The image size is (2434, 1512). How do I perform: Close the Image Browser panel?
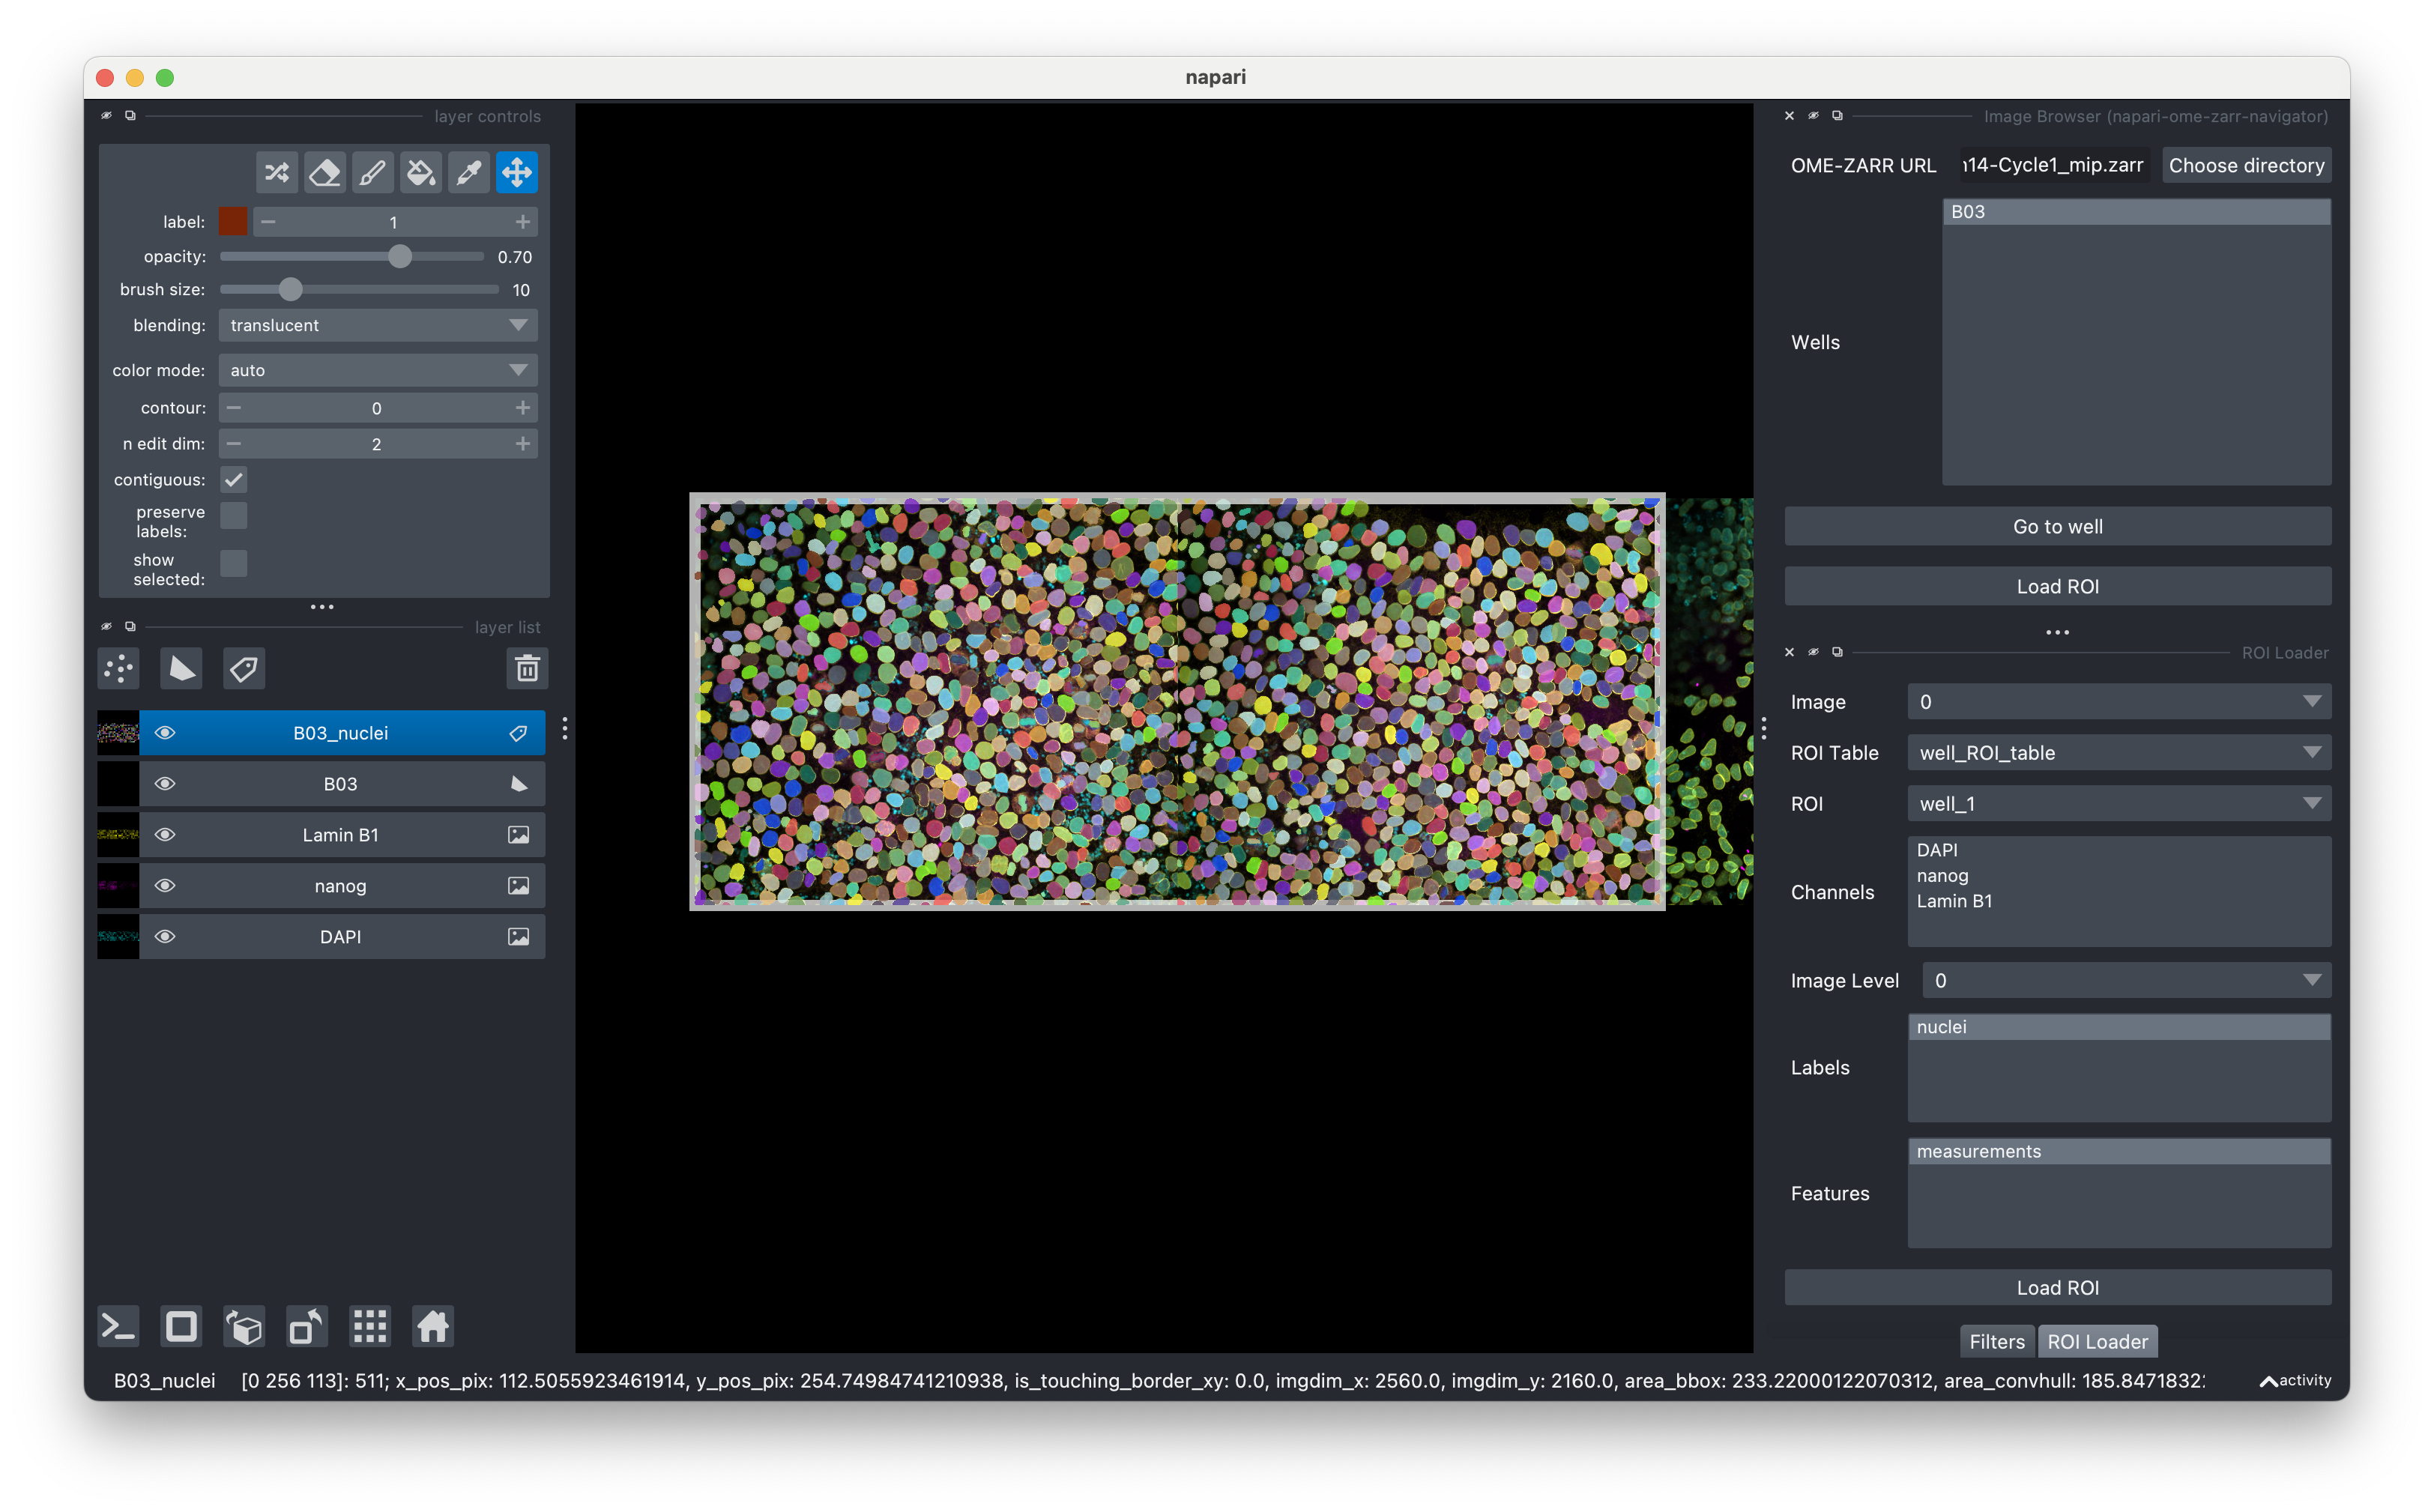click(1789, 116)
